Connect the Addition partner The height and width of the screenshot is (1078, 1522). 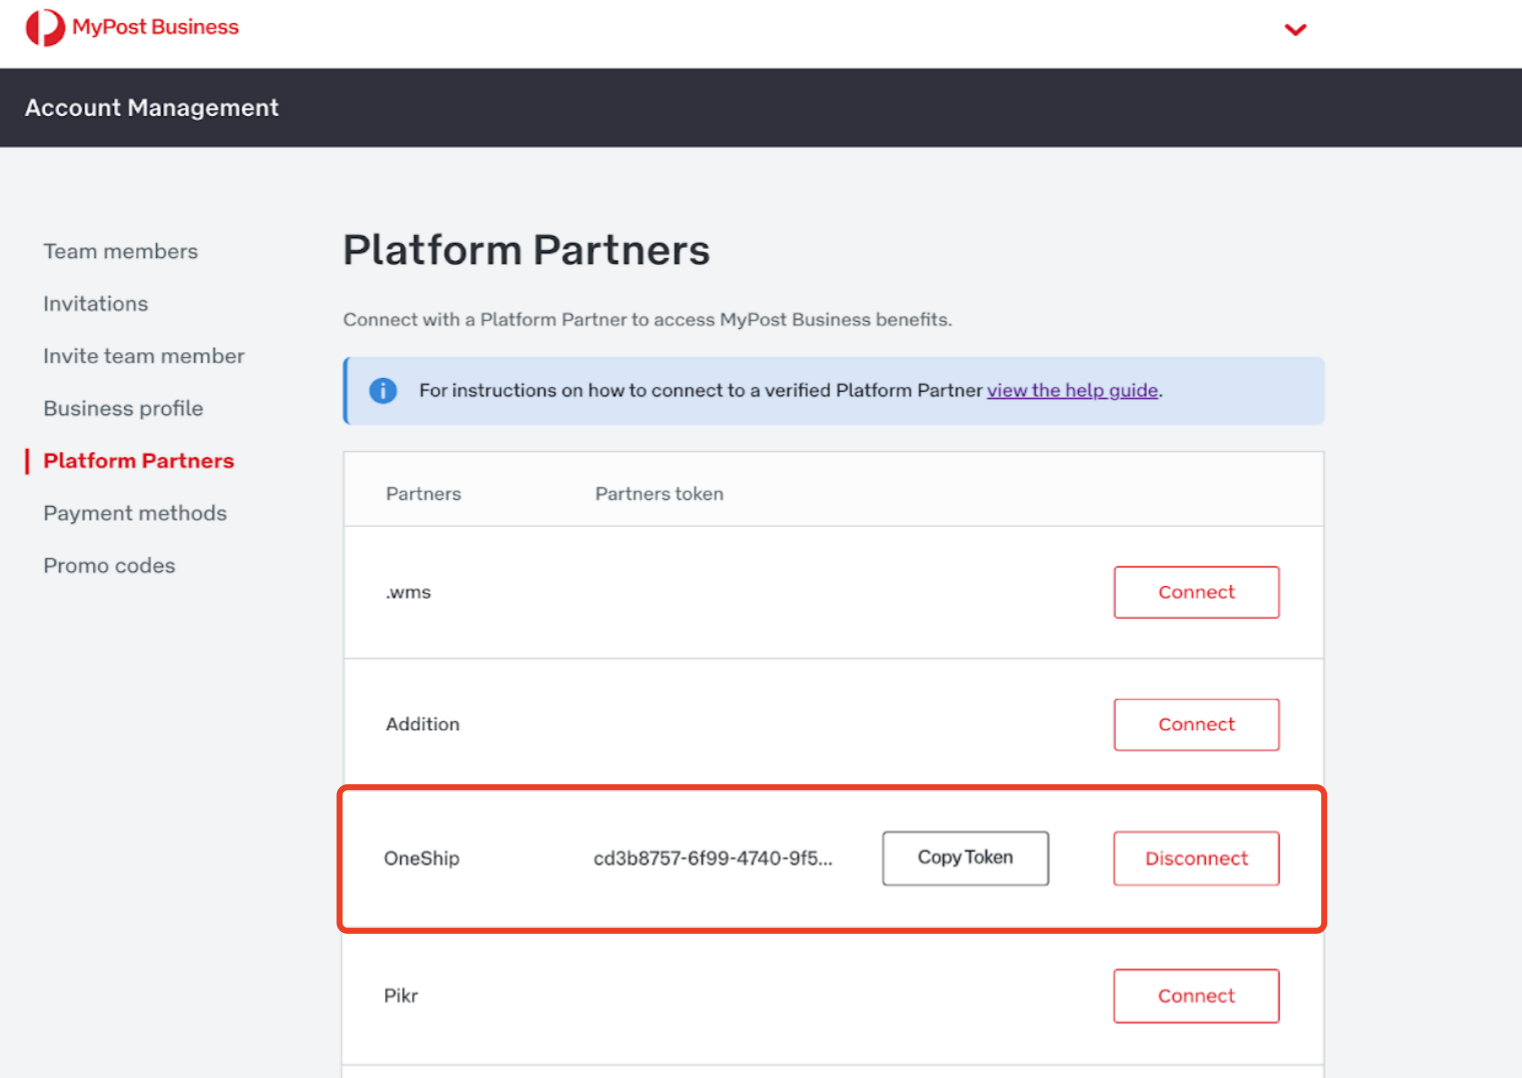[1196, 724]
